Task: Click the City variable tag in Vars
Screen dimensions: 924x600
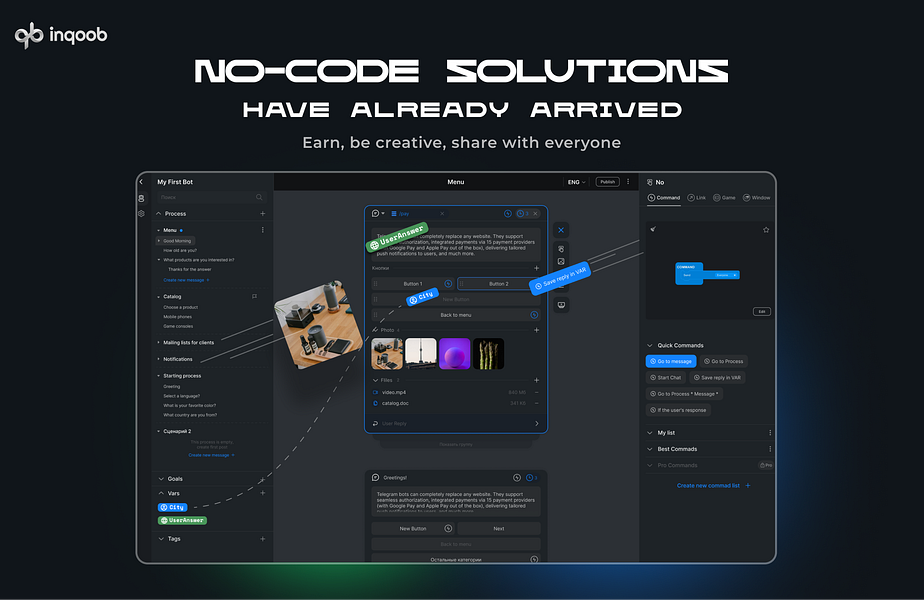Action: click(x=173, y=507)
